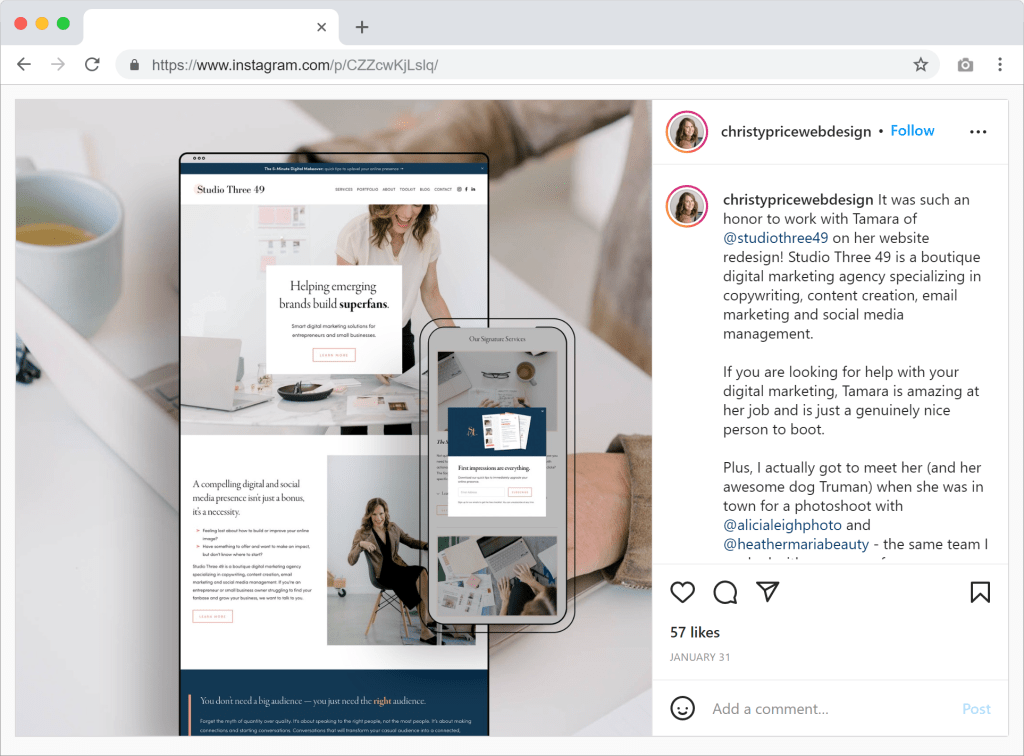
Task: Open the three-dot post options menu
Action: coord(978,132)
